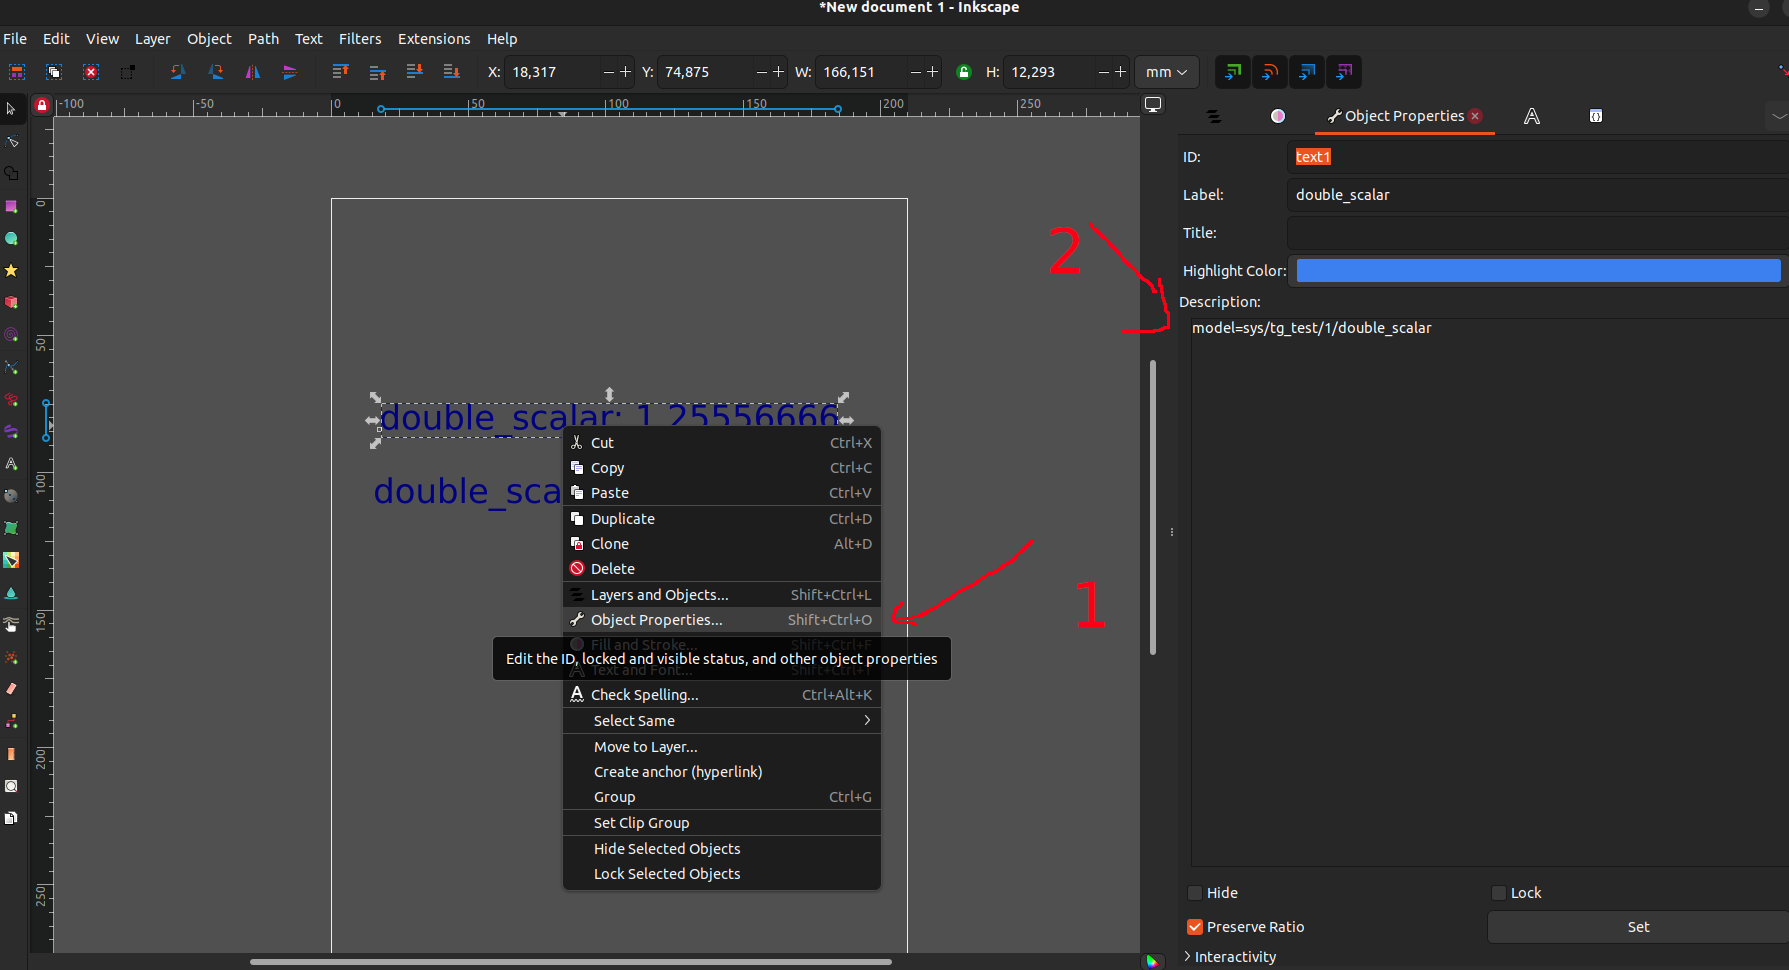
Task: Rotate selection 90° counter-clockwise
Action: (x=178, y=72)
